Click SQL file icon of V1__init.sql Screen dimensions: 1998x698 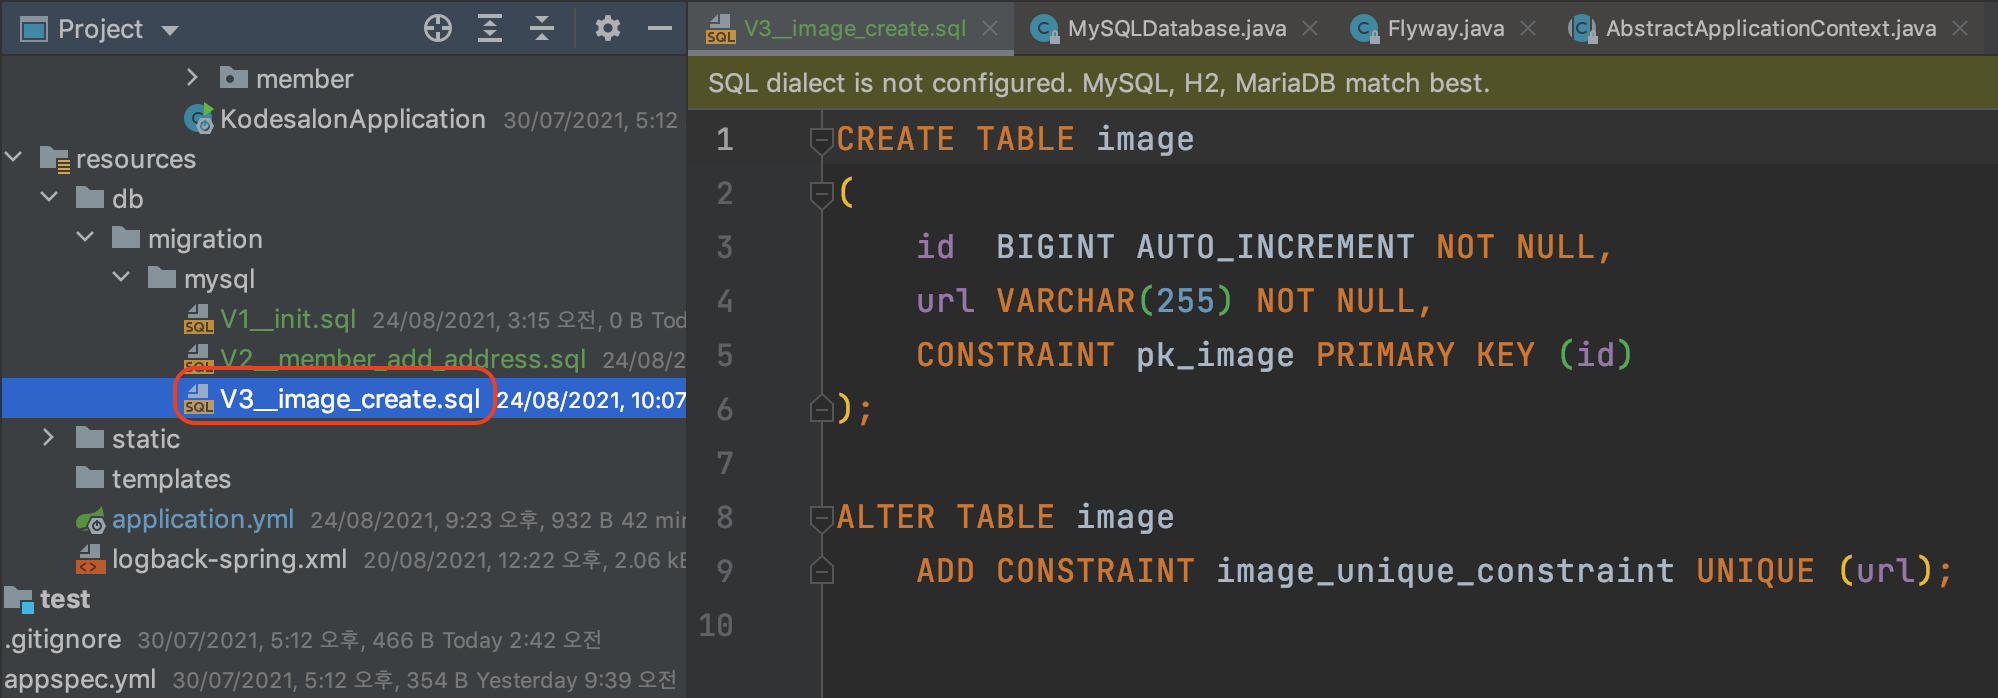click(199, 319)
